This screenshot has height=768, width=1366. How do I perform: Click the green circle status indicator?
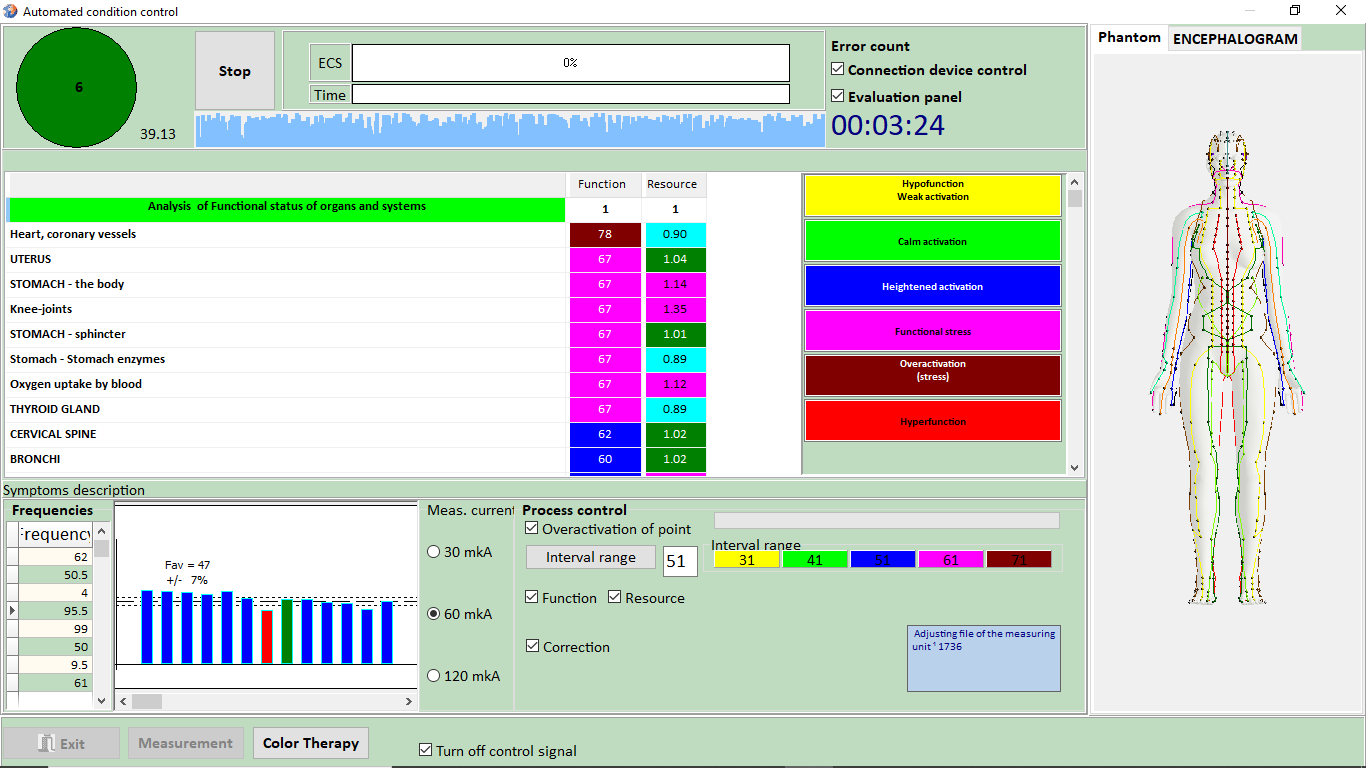coord(78,88)
